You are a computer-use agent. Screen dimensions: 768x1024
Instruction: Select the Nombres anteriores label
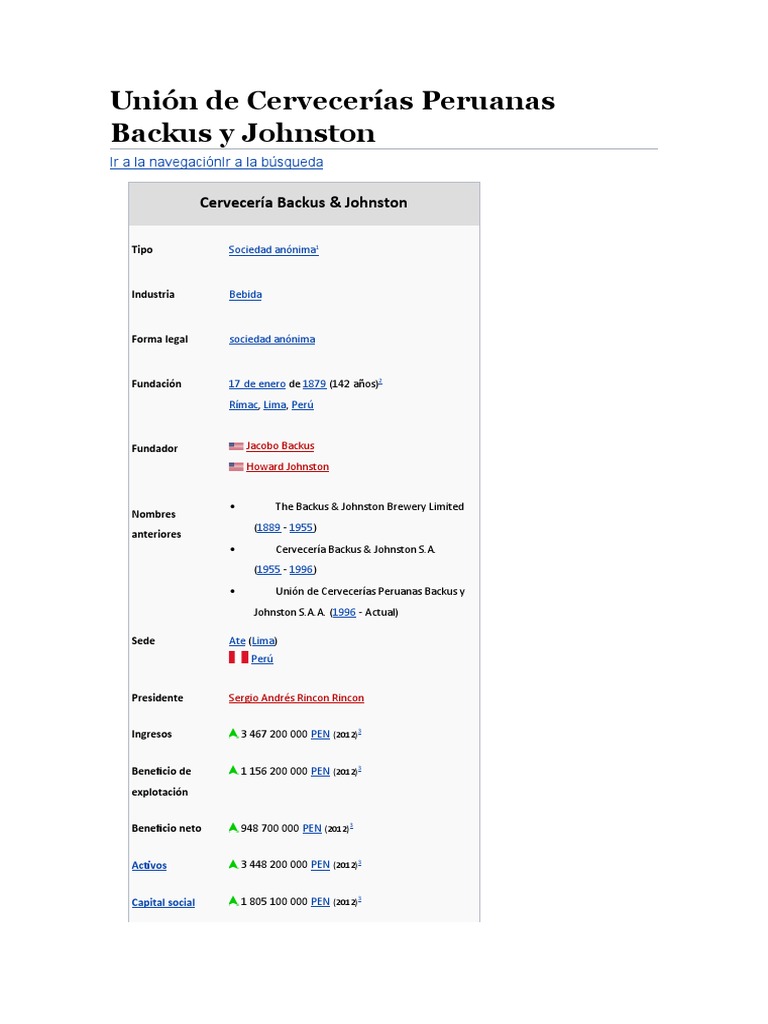click(156, 524)
